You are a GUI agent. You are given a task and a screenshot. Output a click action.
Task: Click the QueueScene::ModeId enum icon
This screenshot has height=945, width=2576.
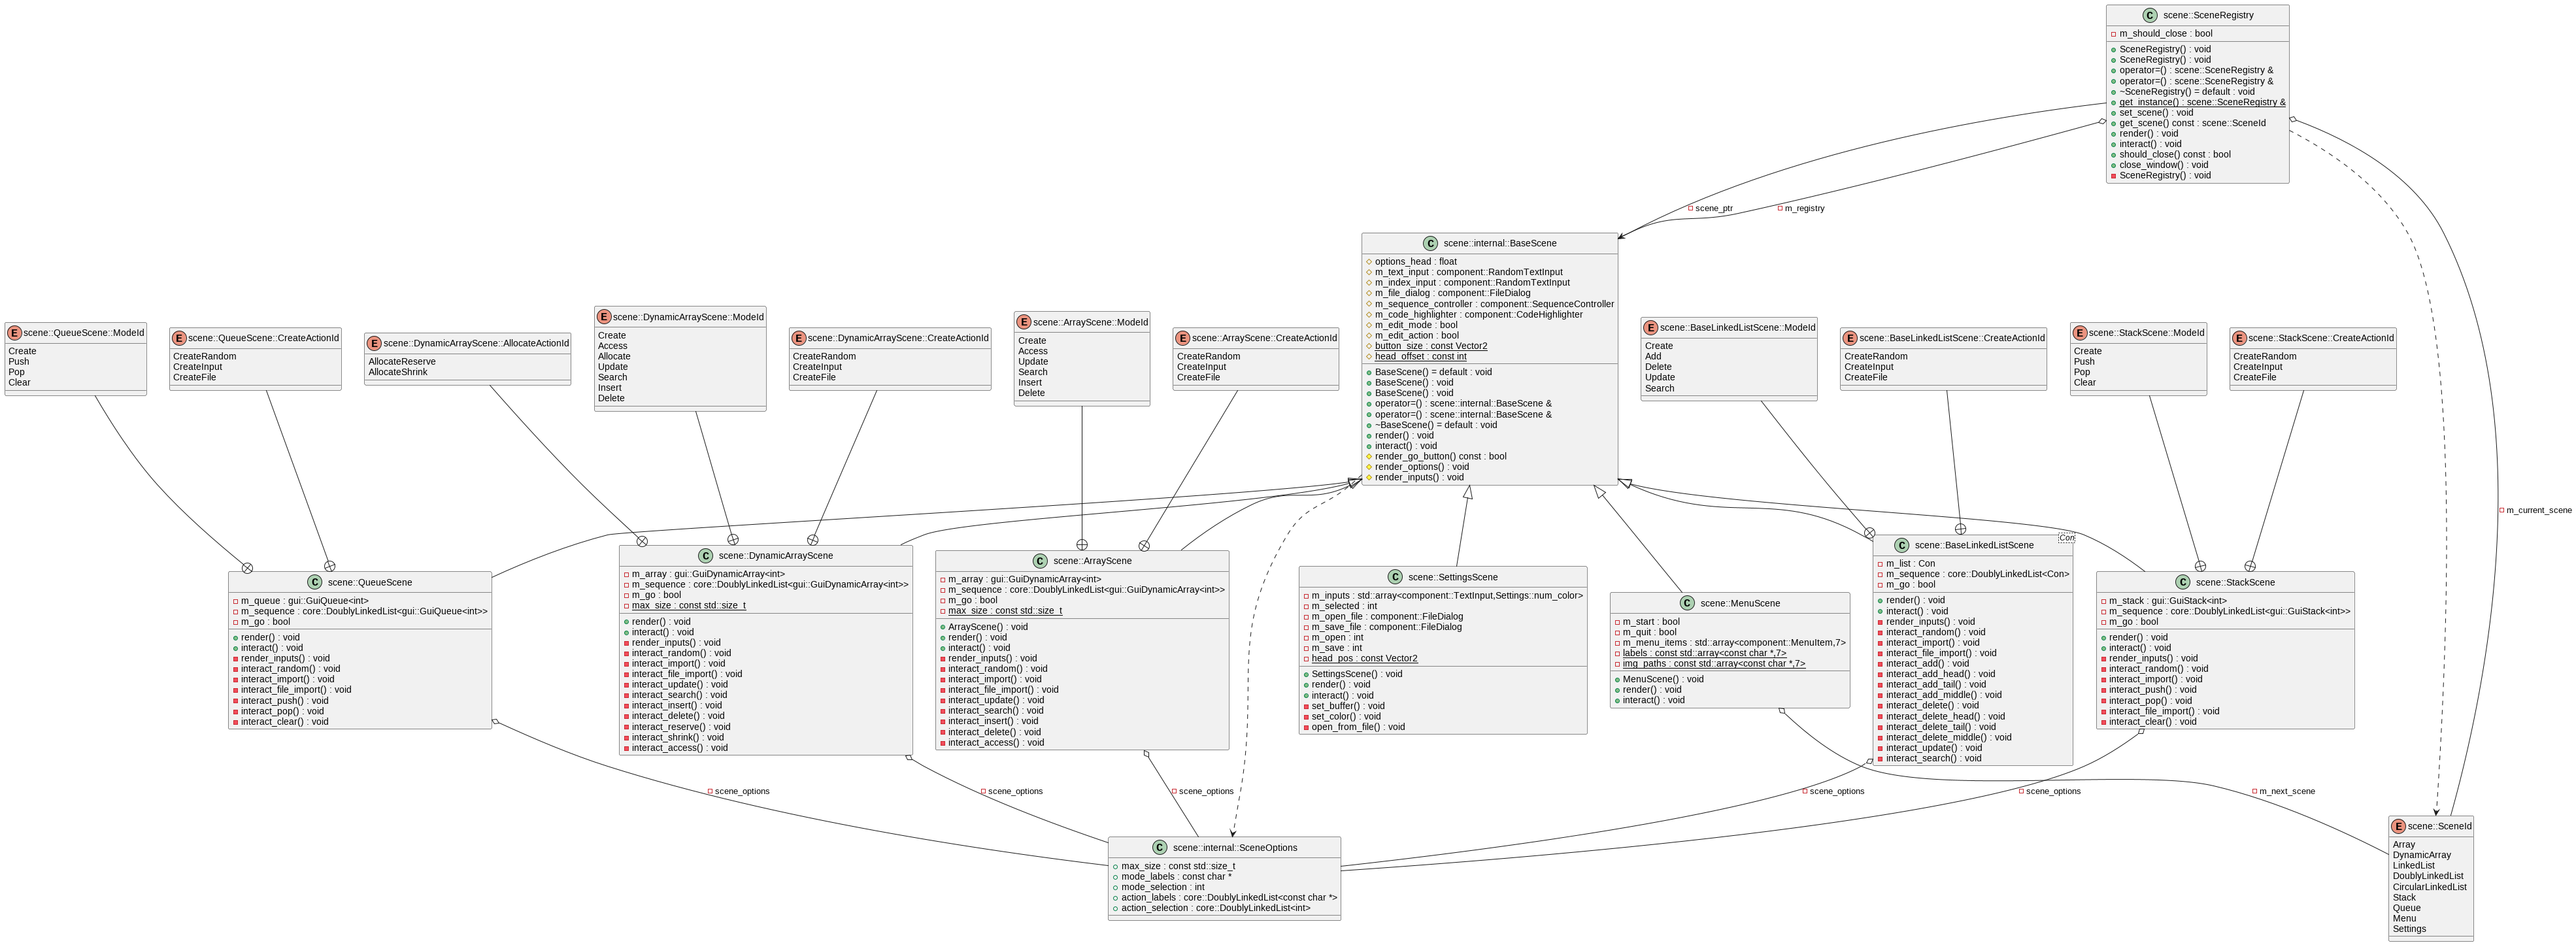pos(14,333)
